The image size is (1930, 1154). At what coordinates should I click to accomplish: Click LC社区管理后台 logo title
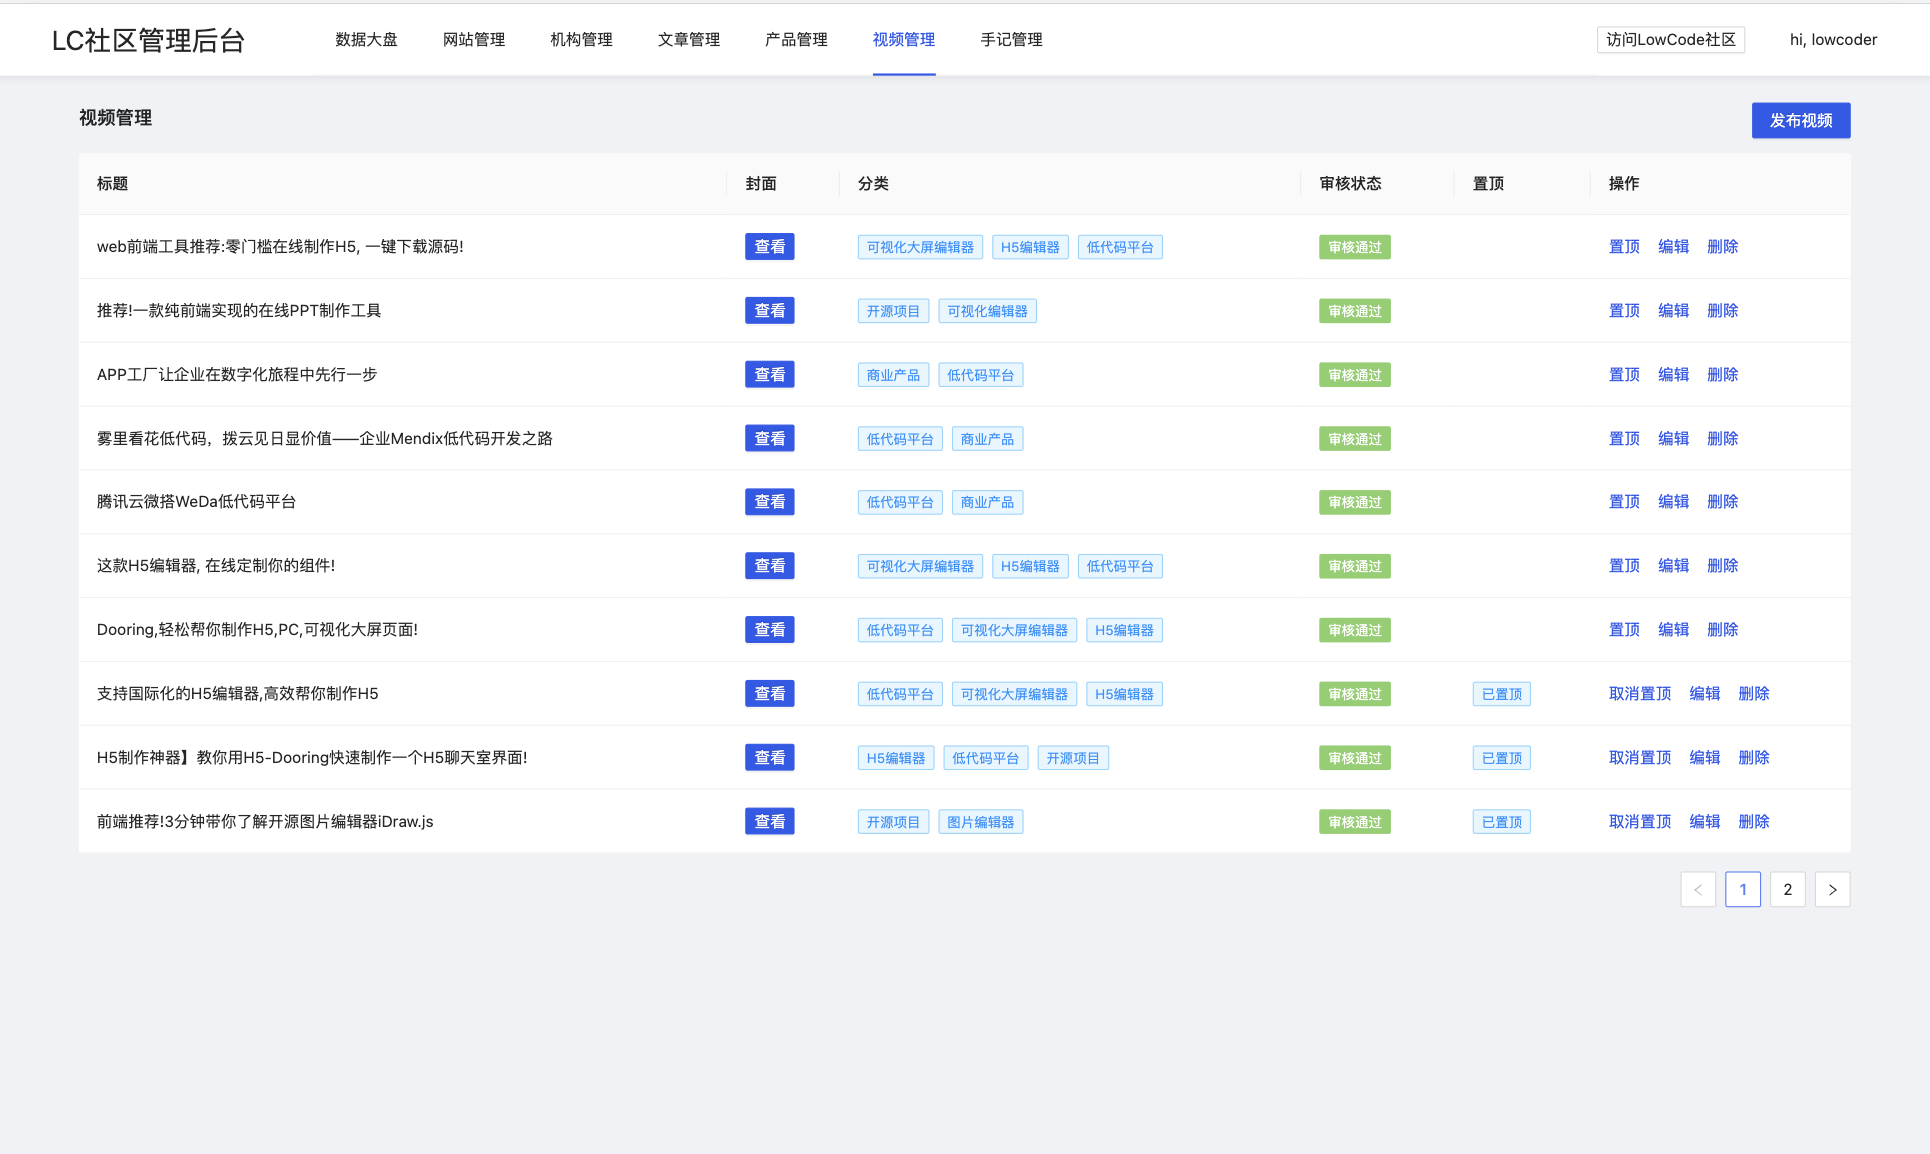(148, 40)
